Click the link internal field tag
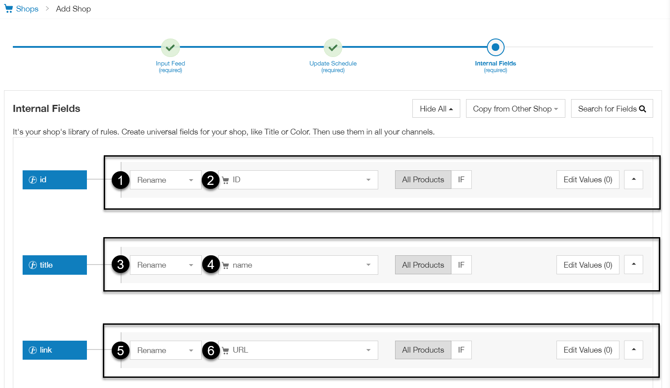 click(55, 350)
